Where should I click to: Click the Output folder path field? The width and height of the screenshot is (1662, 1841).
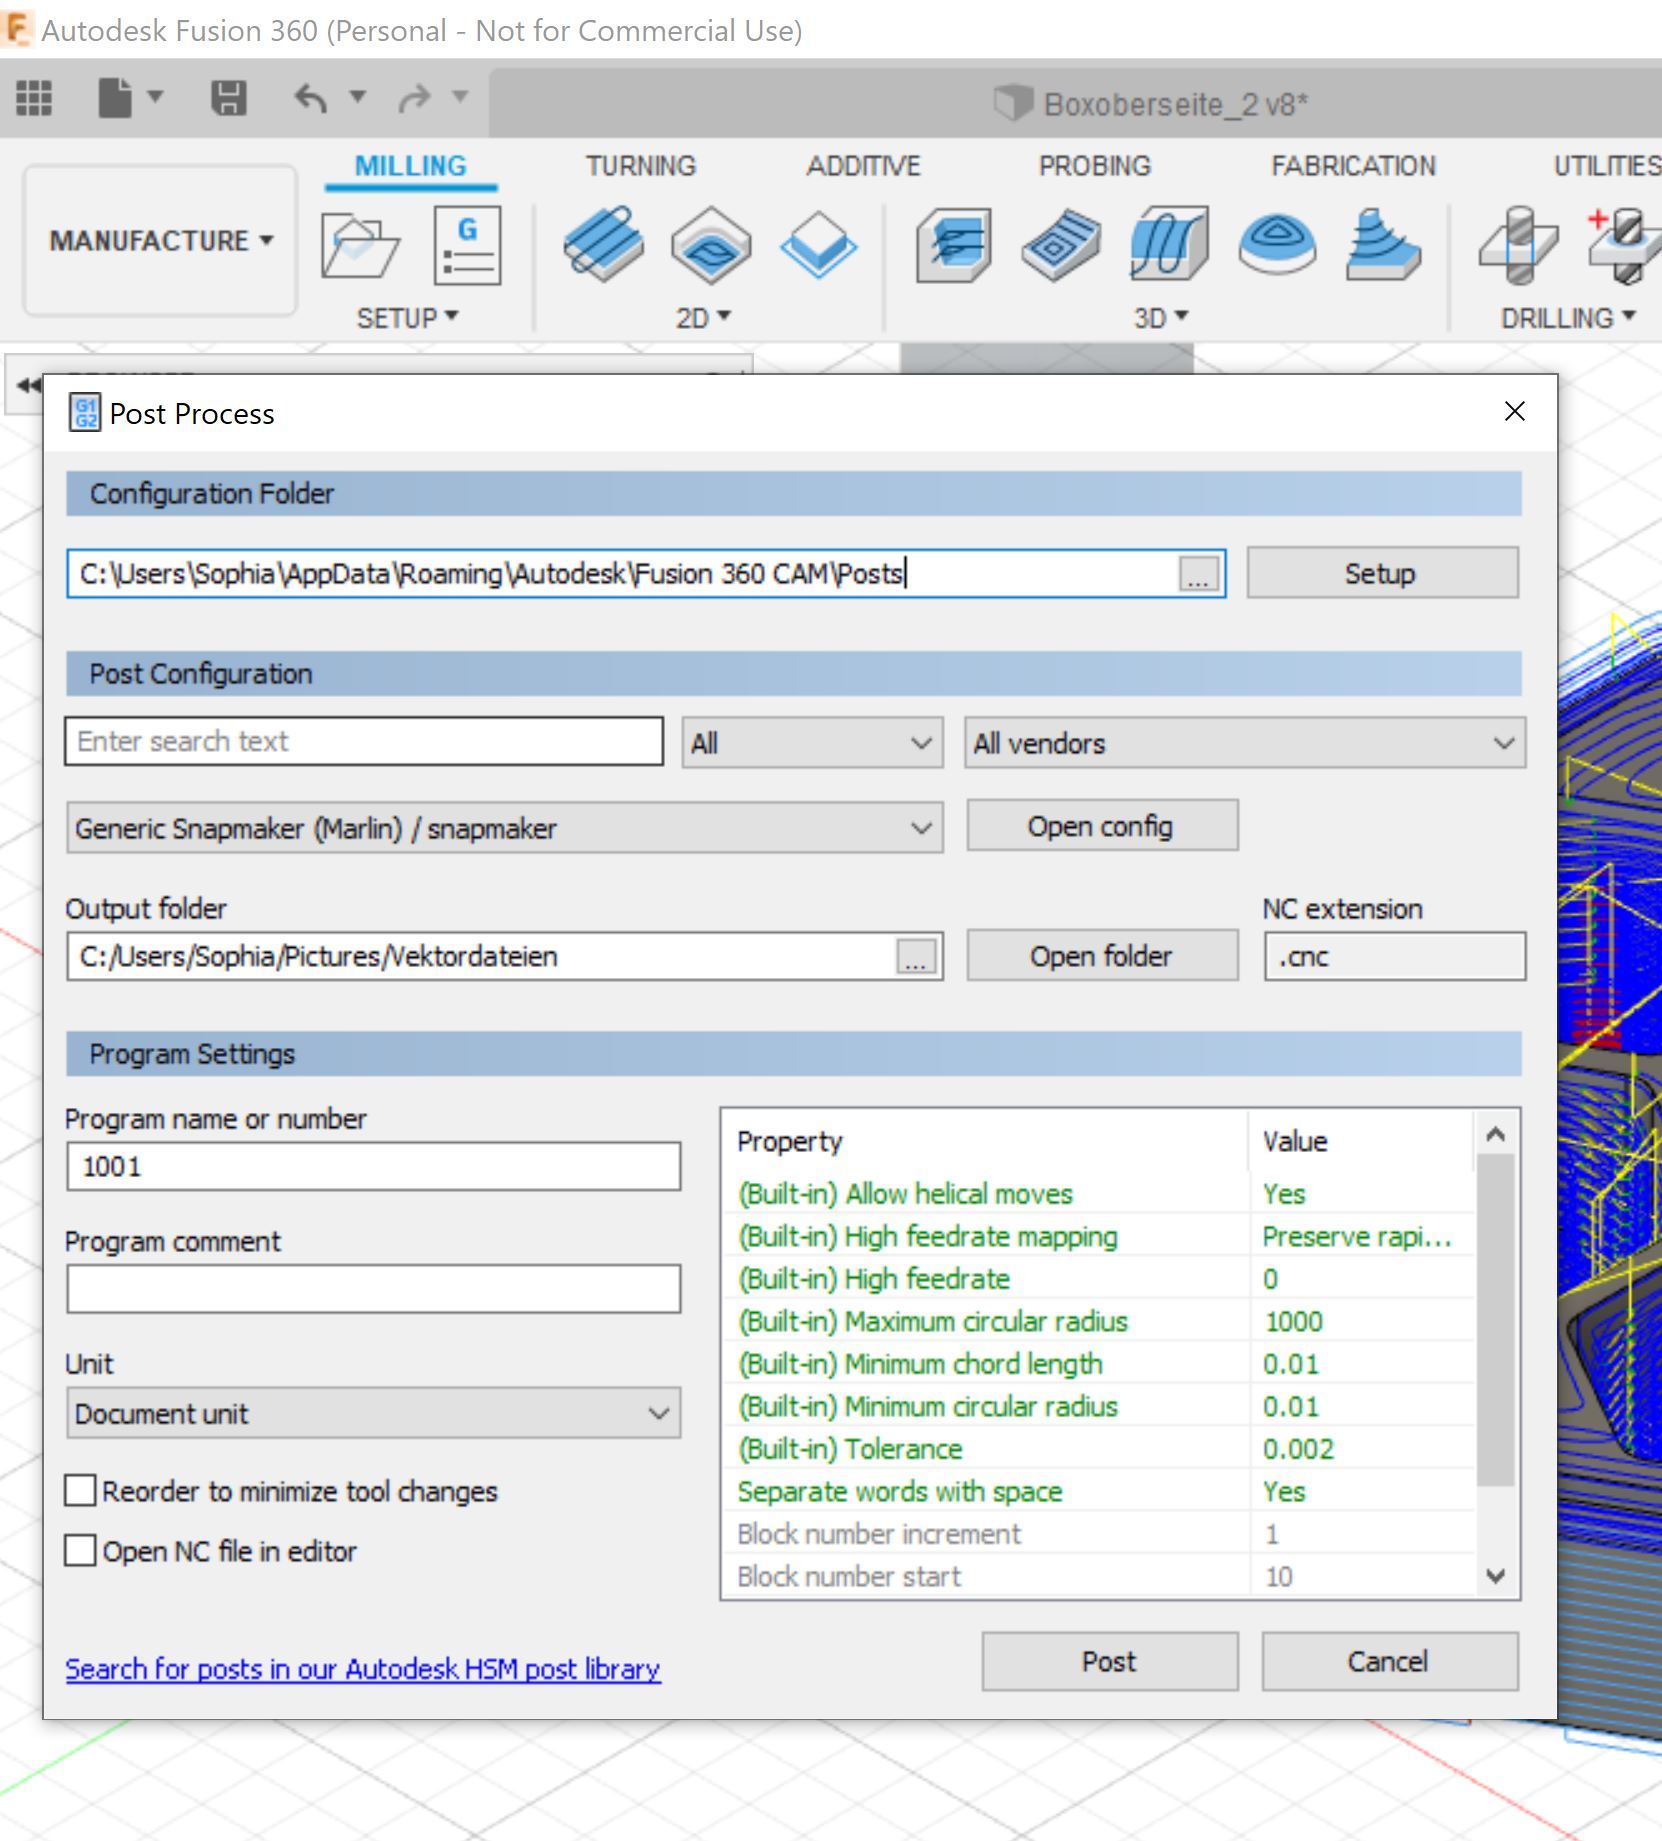pyautogui.click(x=480, y=957)
